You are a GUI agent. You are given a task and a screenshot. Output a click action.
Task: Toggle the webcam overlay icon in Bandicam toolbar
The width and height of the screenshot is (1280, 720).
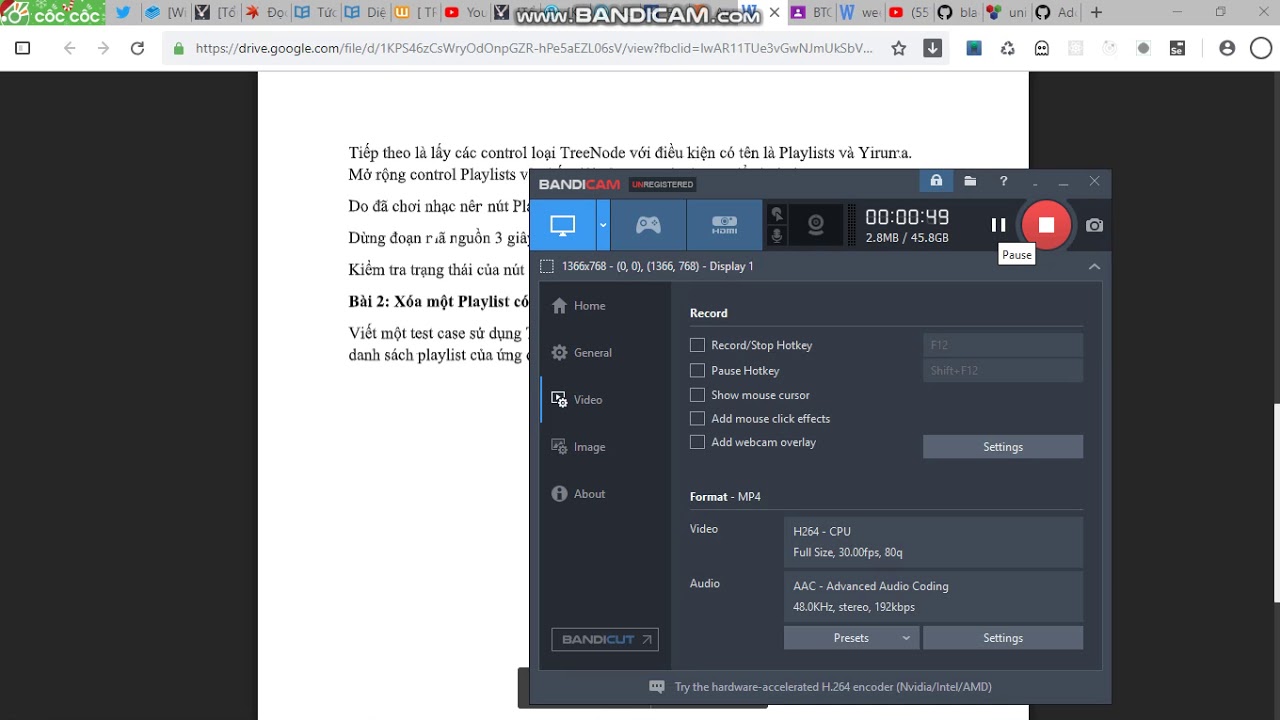pyautogui.click(x=816, y=225)
